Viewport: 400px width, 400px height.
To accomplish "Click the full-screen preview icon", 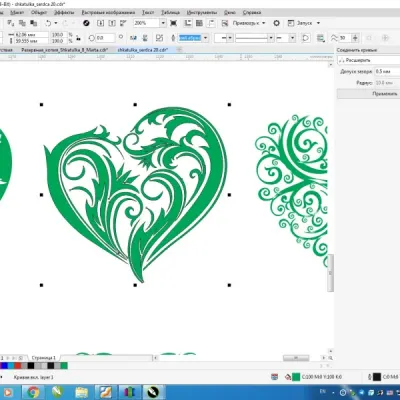I will click(173, 23).
